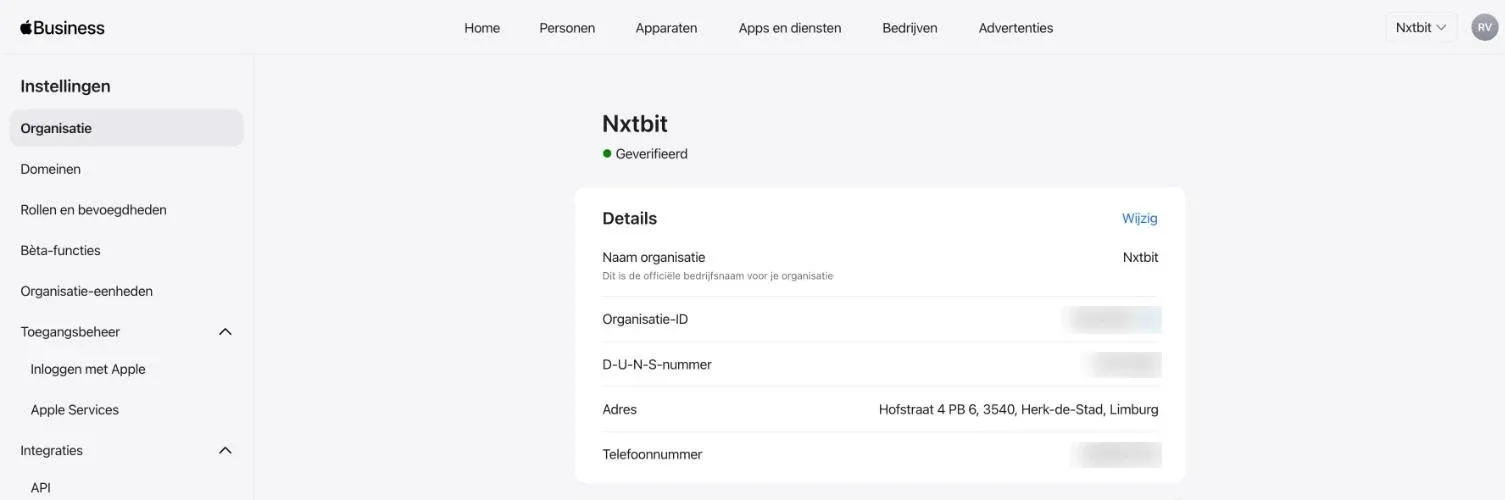1505x500 pixels.
Task: Click the Nxtbit page heading
Action: [x=635, y=124]
